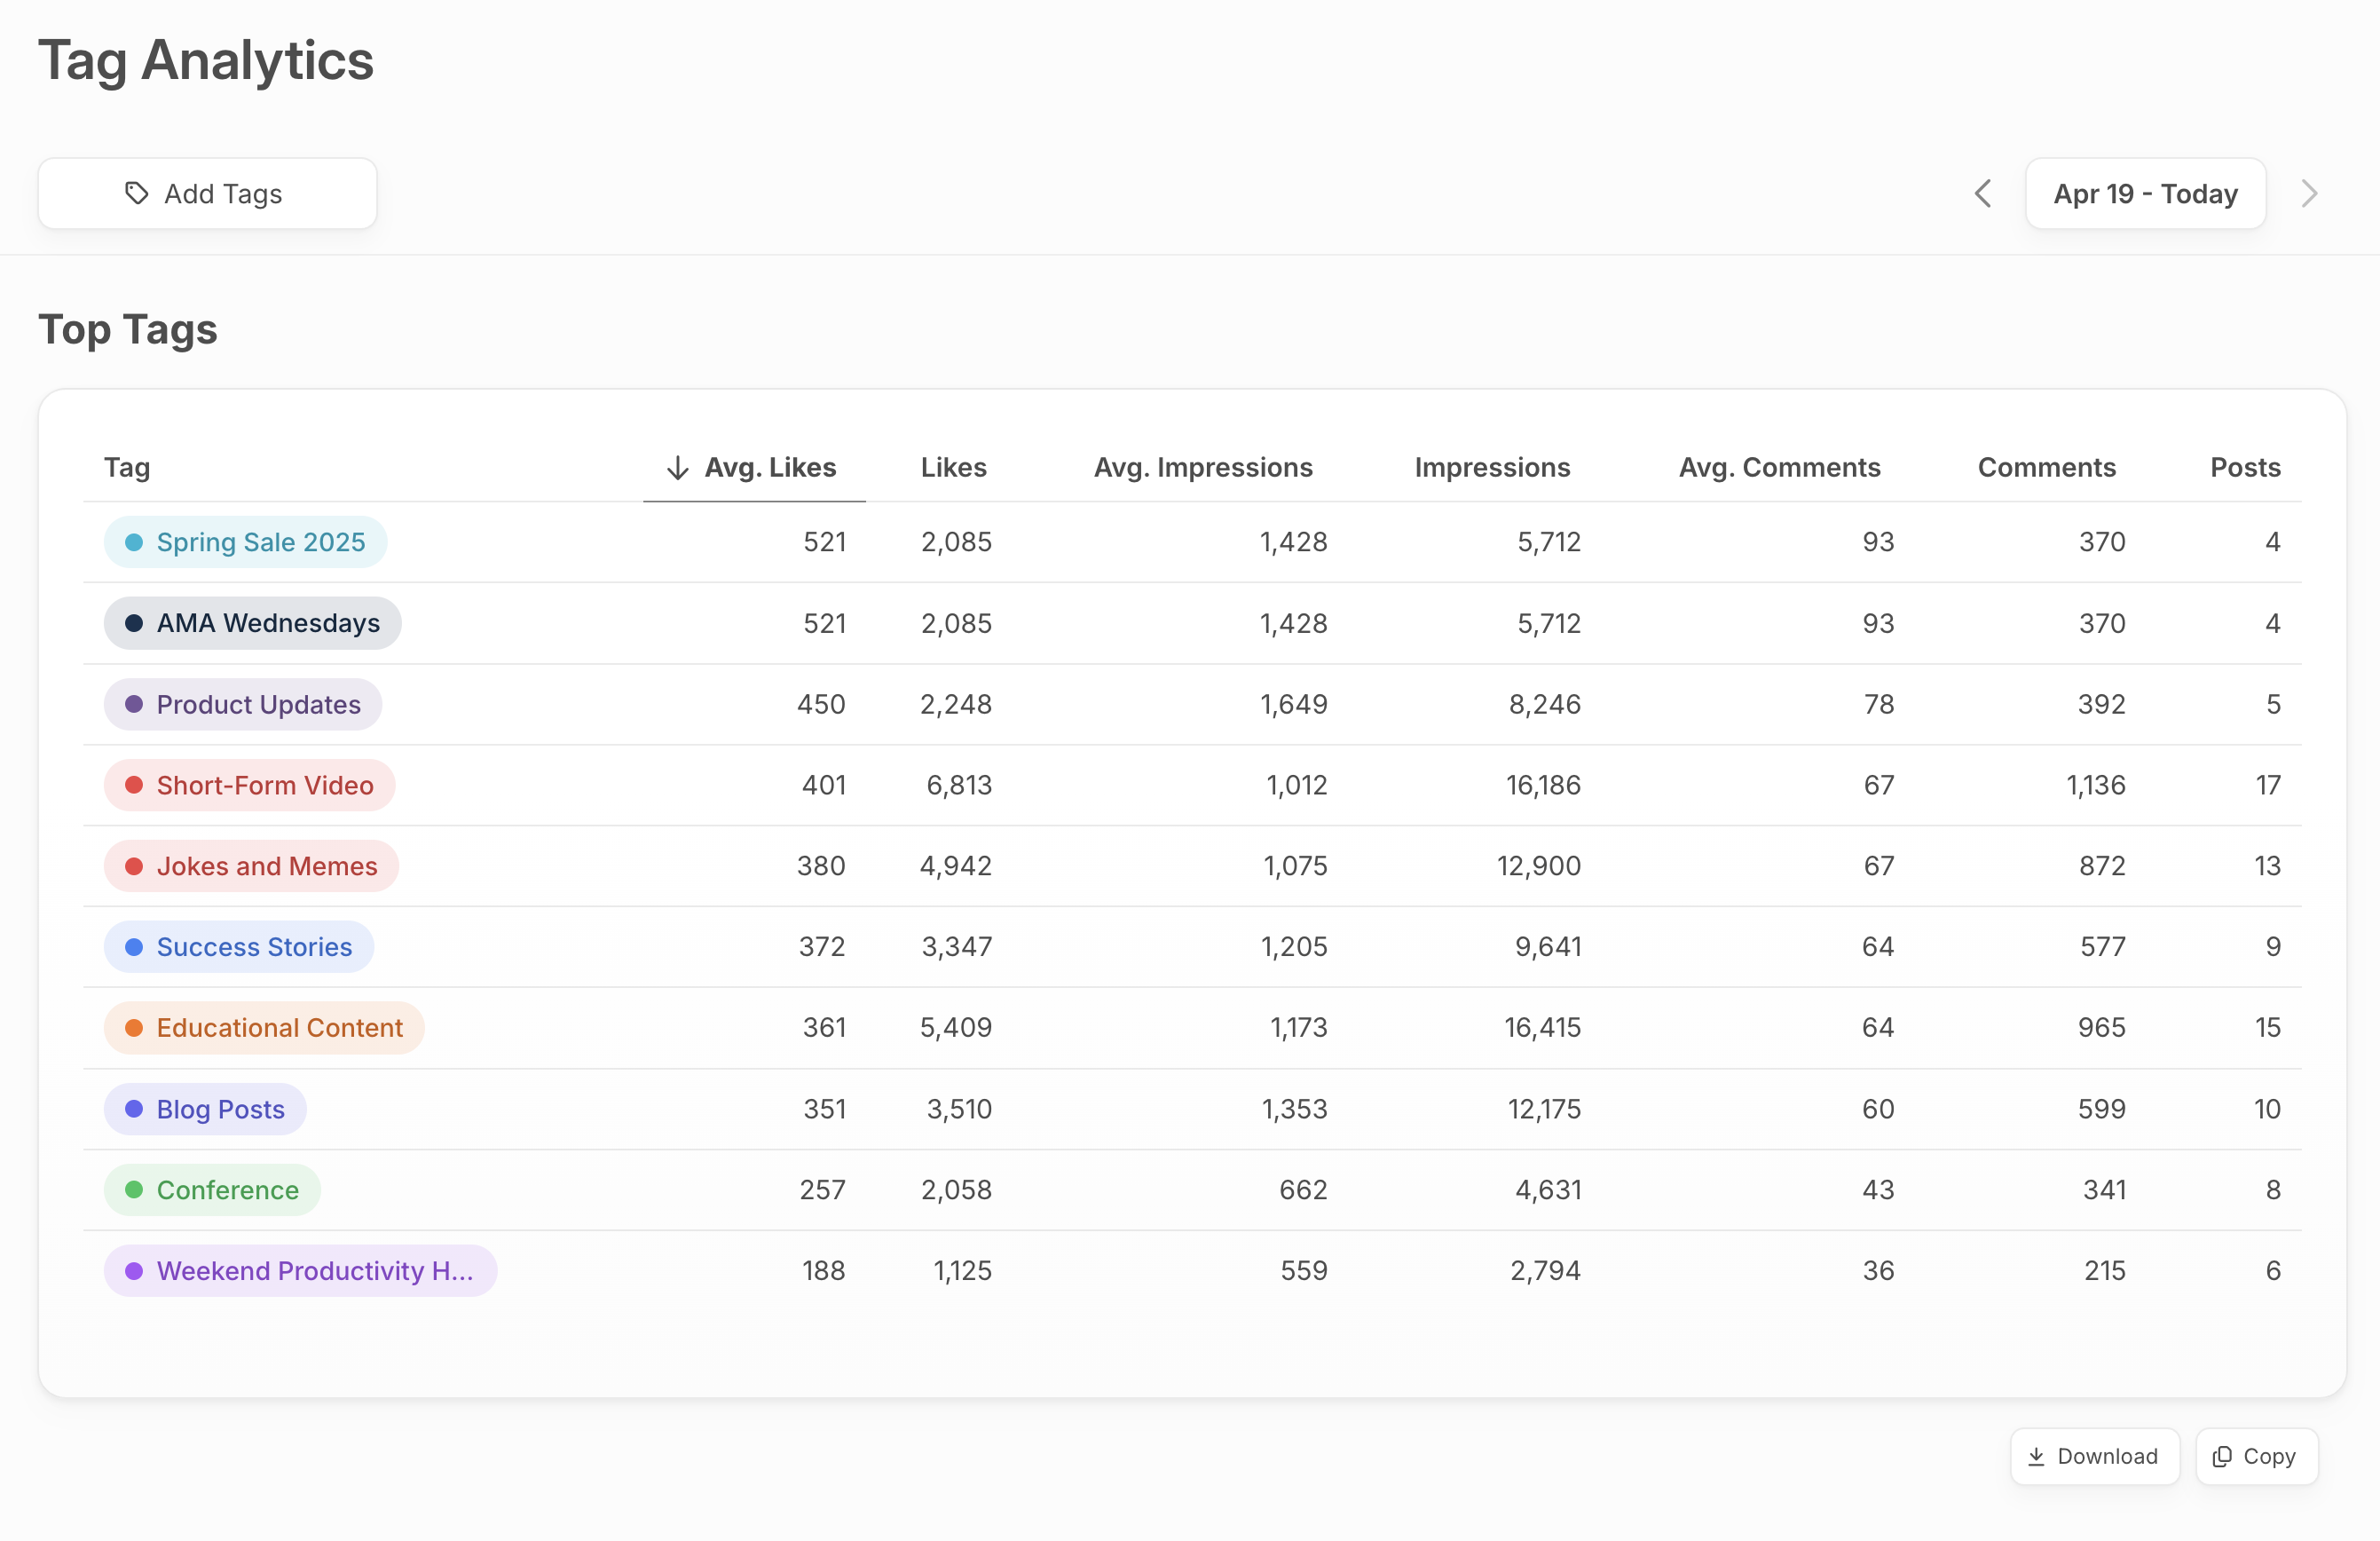Click Product Updates impressions value 8,246
Screen dimensions: 2380x1541
[x=1545, y=704]
